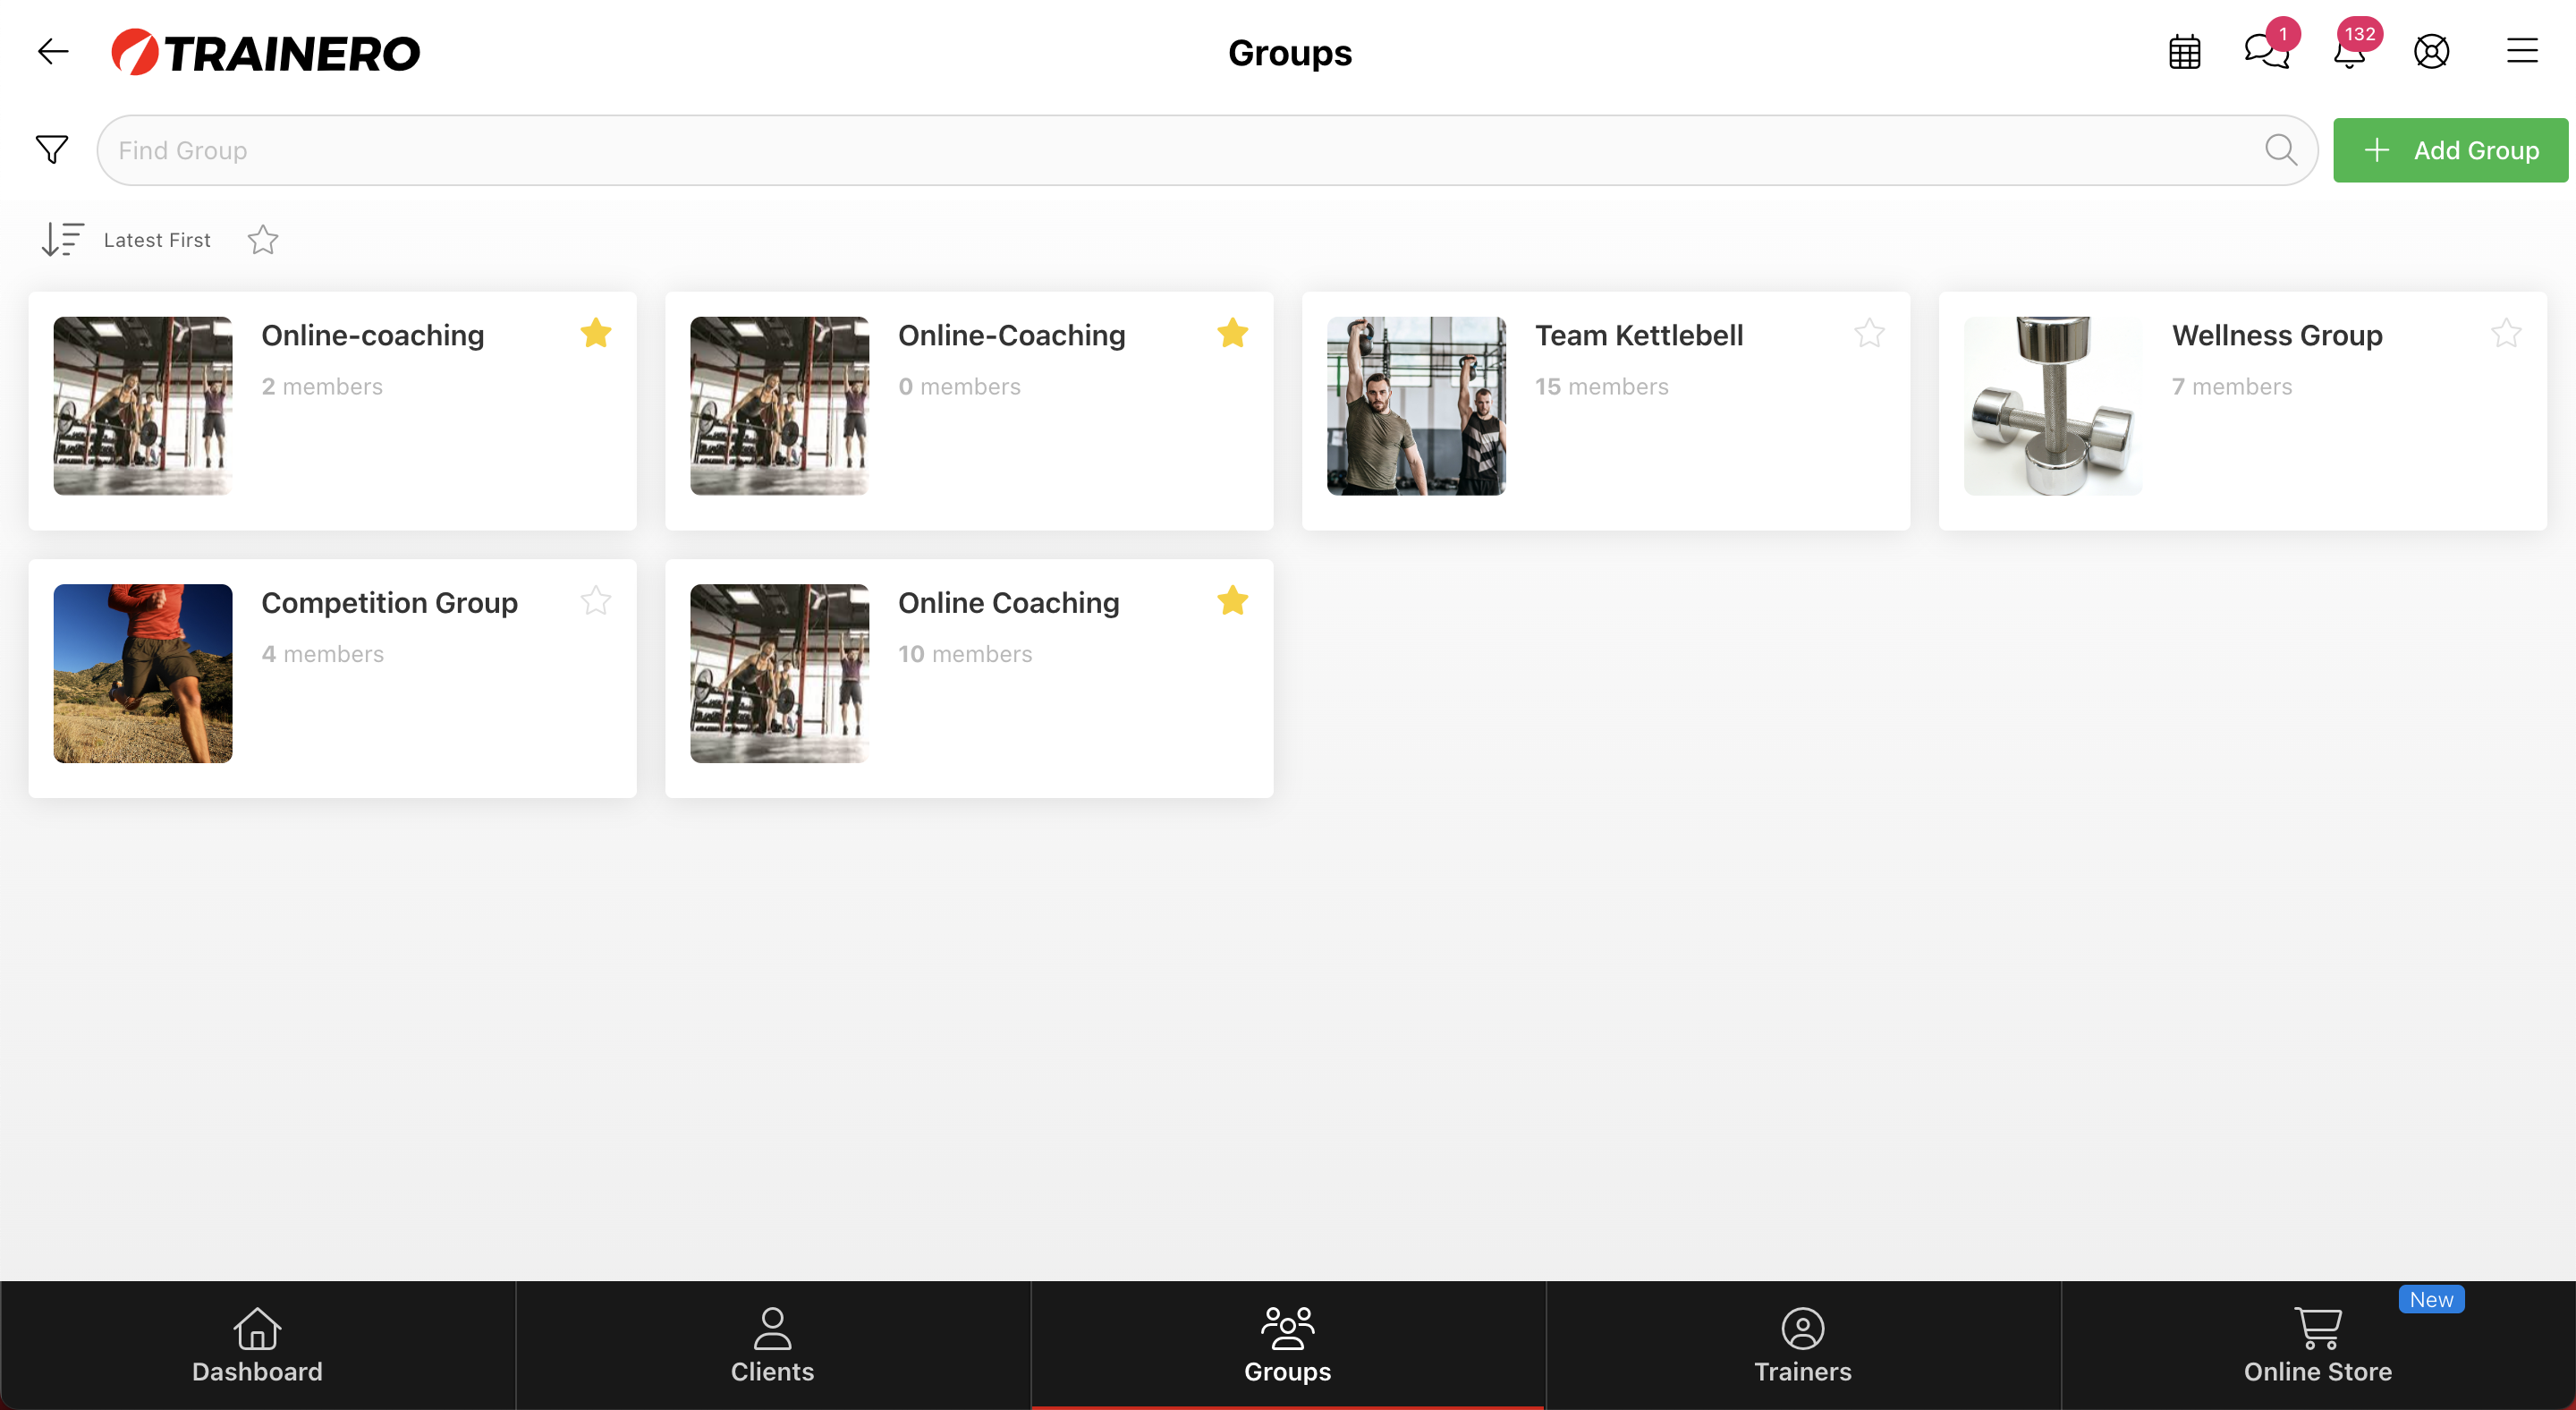2576x1410 pixels.
Task: Open Online-coaching group thumbnail, 2 members
Action: click(143, 406)
